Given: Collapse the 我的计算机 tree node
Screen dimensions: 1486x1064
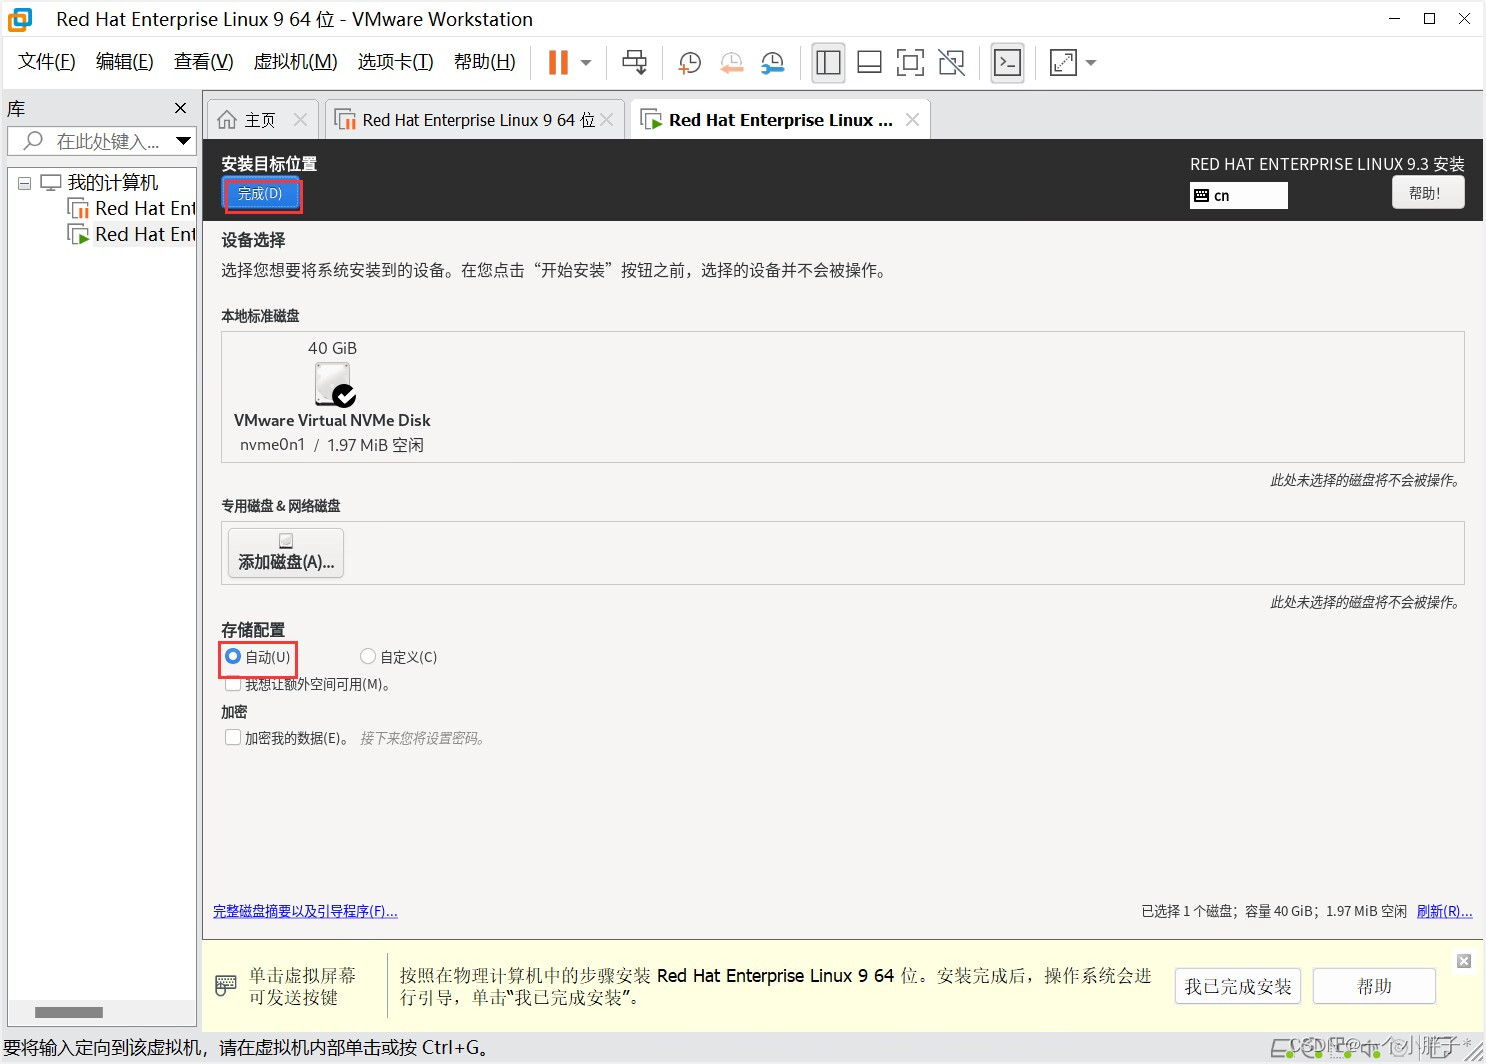Looking at the screenshot, I should coord(23,182).
